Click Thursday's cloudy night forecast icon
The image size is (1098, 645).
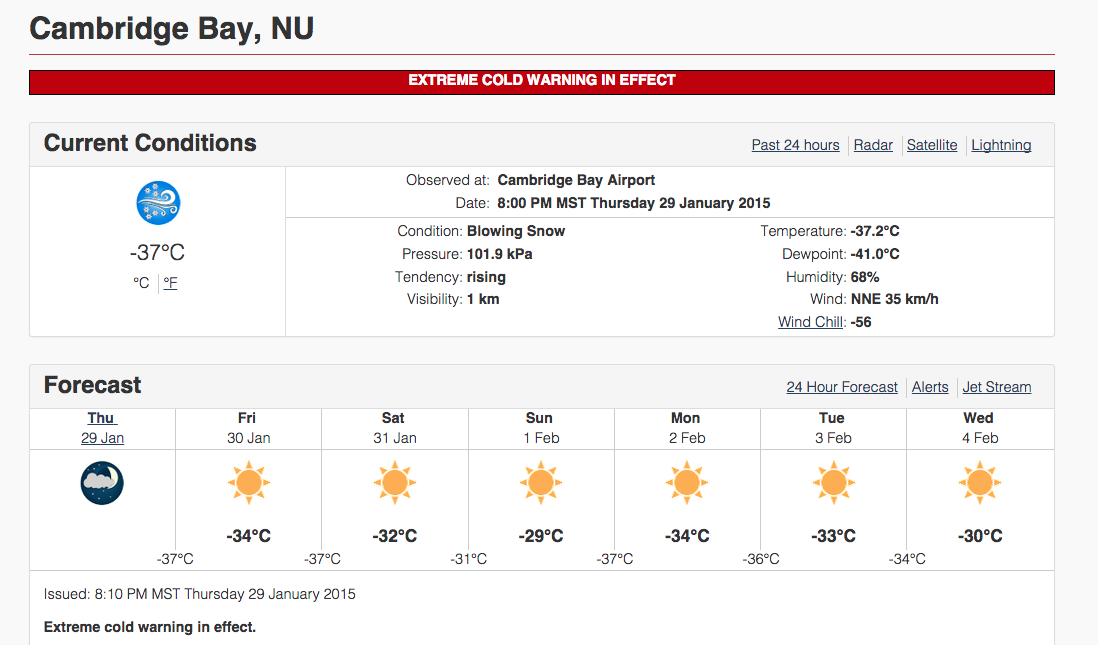point(102,483)
